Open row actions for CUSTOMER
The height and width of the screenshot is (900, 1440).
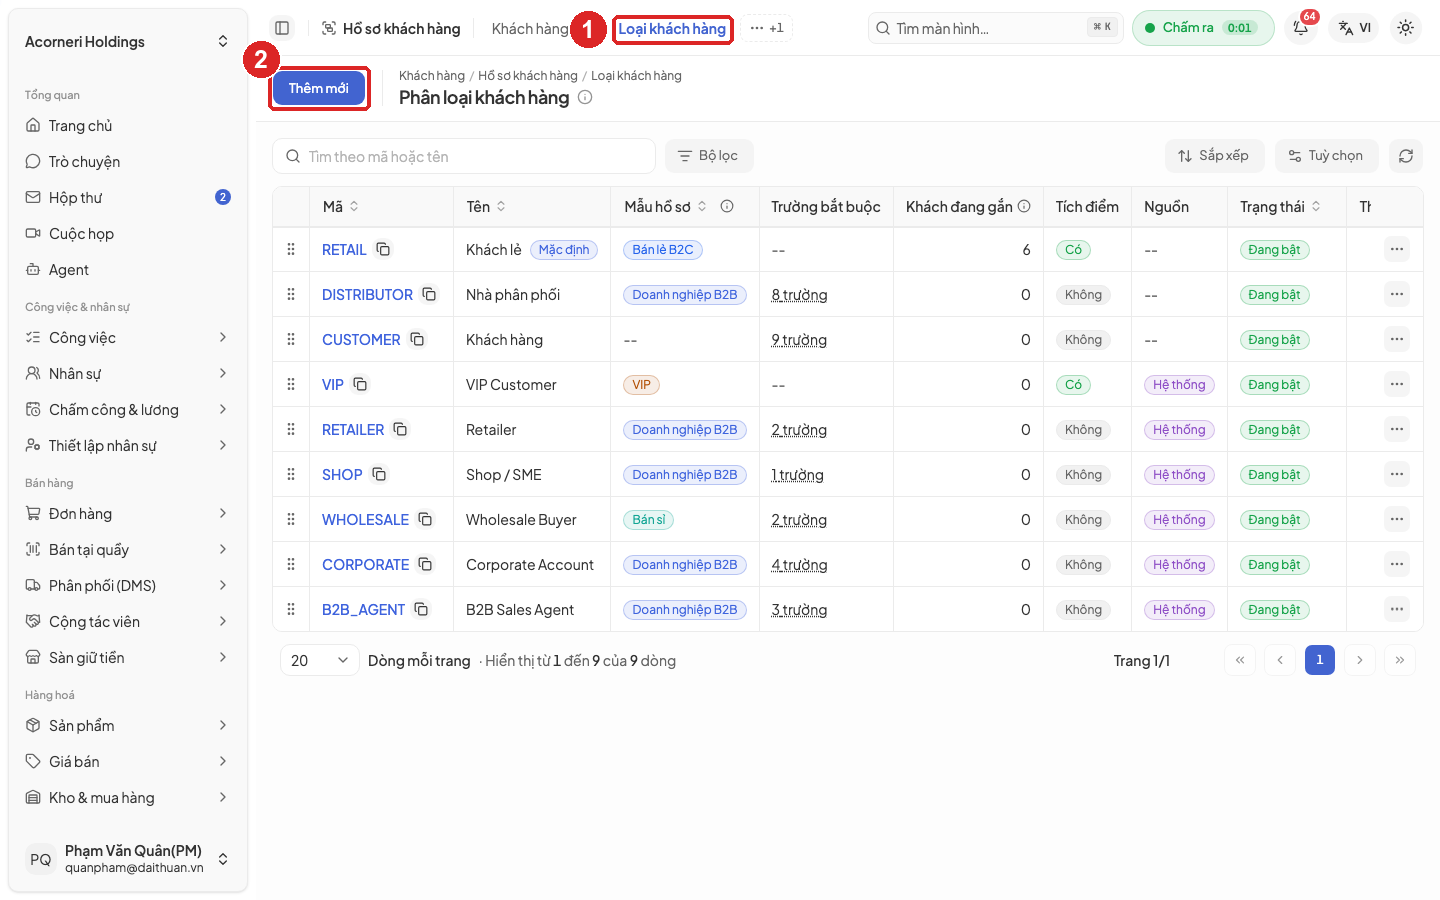1396,339
